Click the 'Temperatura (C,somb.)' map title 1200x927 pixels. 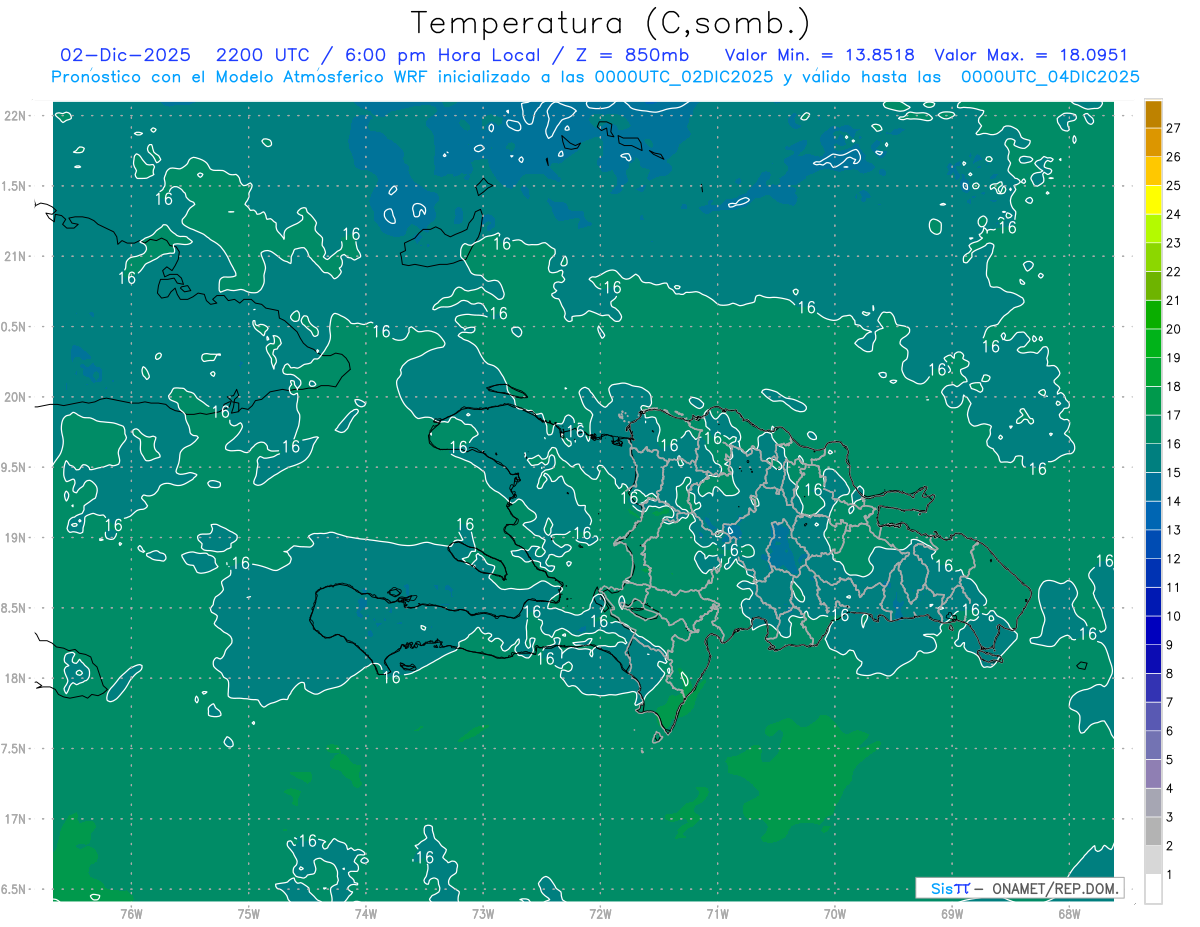point(610,23)
